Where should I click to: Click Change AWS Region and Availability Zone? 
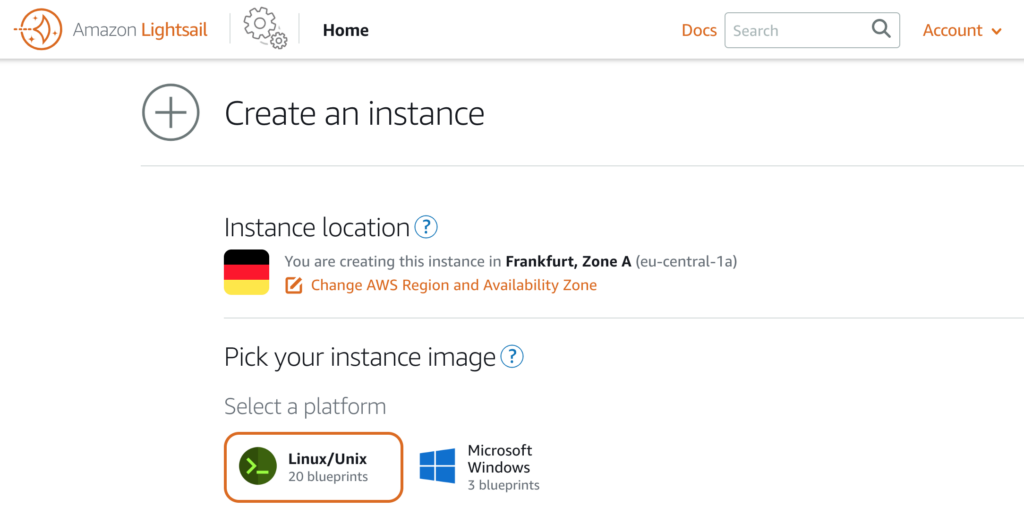tap(454, 285)
